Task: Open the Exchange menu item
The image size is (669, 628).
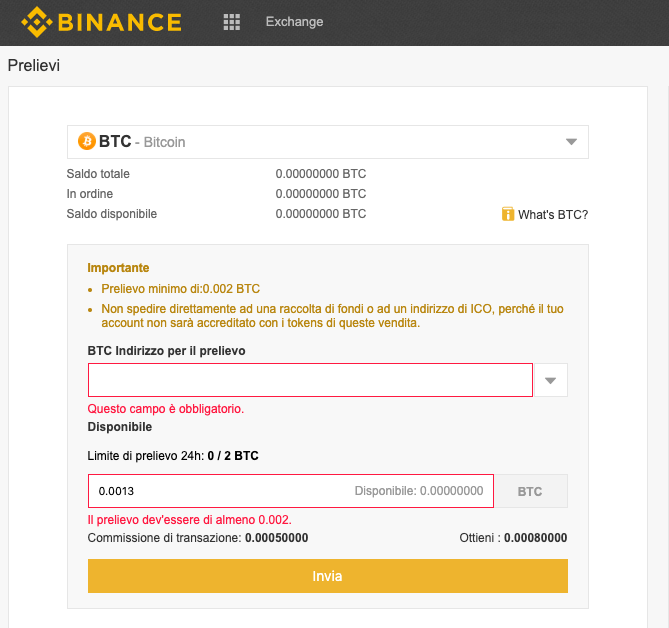Action: tap(294, 21)
